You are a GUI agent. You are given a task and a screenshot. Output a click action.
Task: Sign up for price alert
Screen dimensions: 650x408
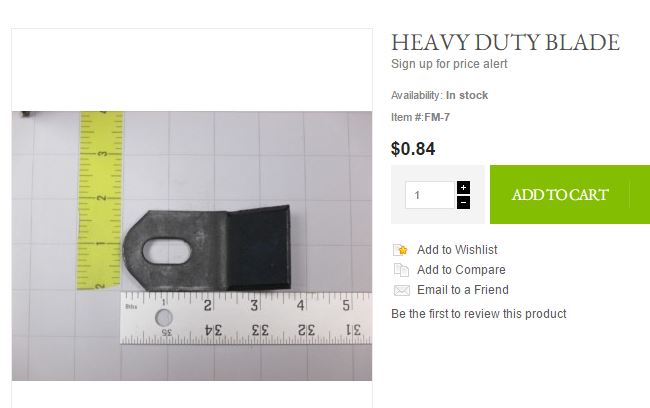(449, 64)
